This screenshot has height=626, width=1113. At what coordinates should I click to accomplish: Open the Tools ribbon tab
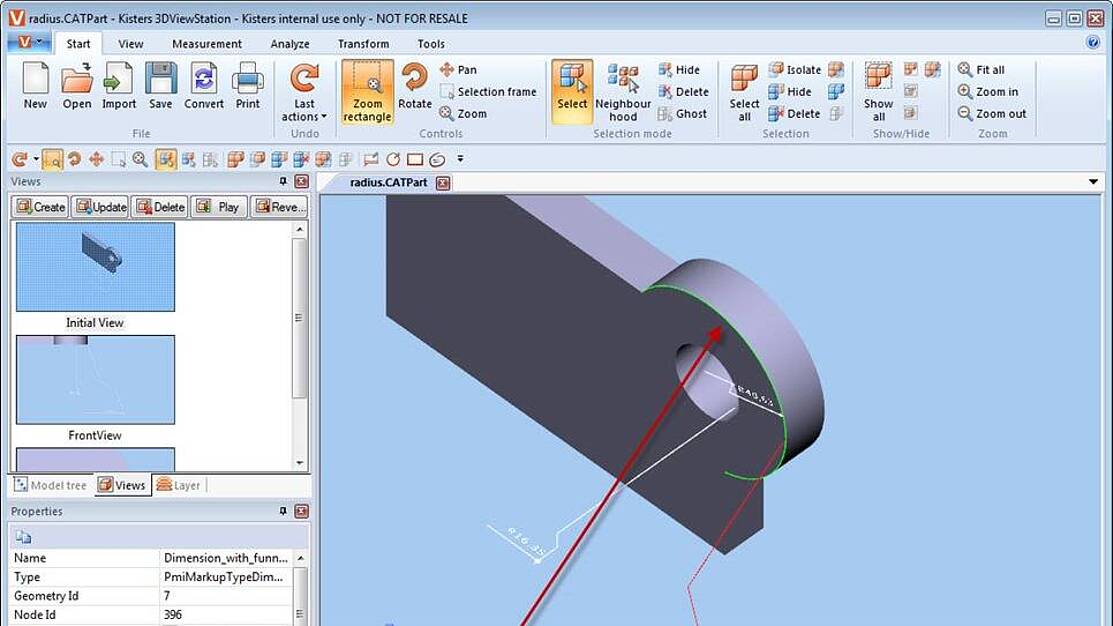point(431,43)
